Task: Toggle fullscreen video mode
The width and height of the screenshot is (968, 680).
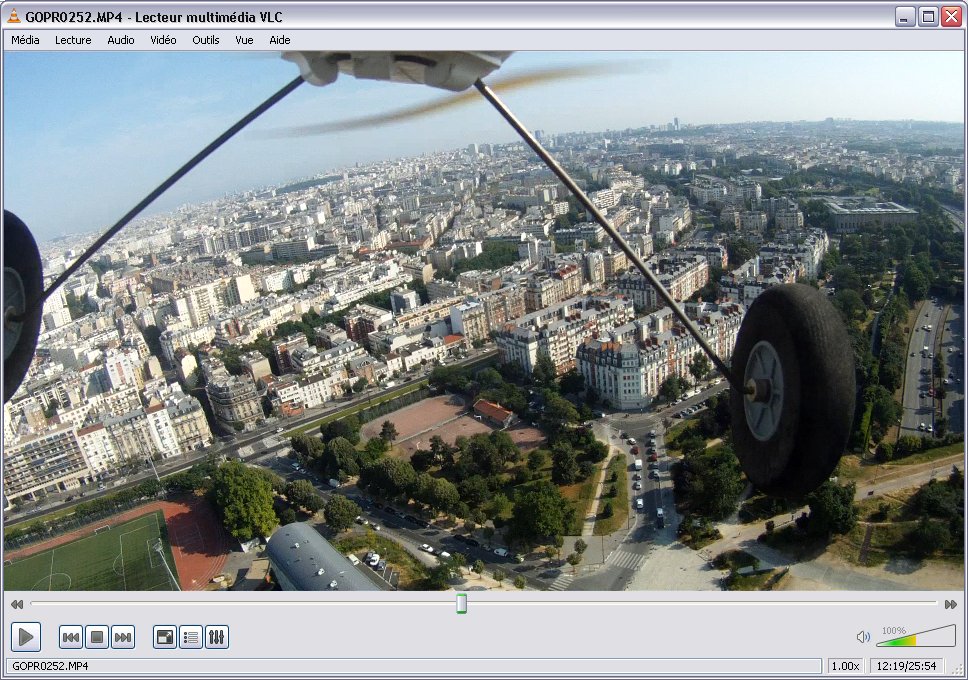Action: pyautogui.click(x=165, y=637)
